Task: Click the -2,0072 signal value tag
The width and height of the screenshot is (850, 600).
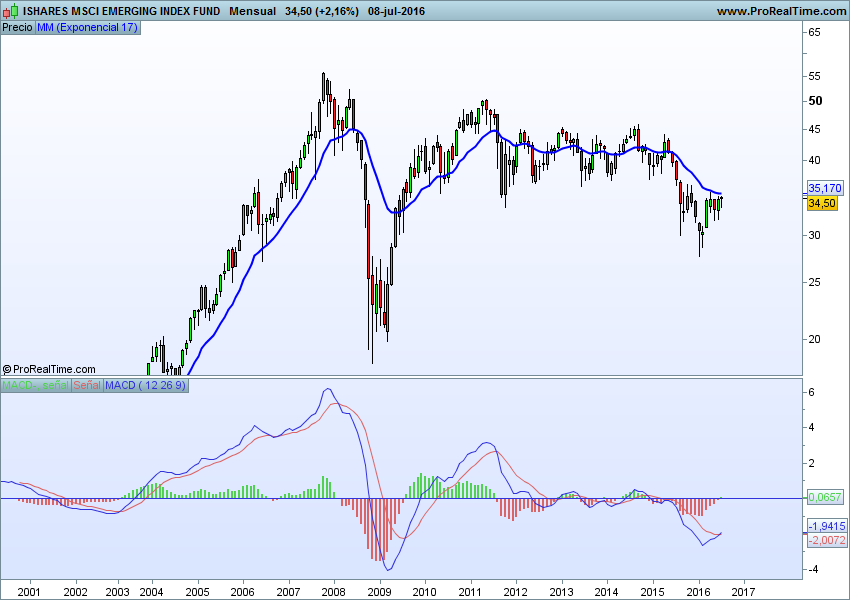Action: (826, 540)
